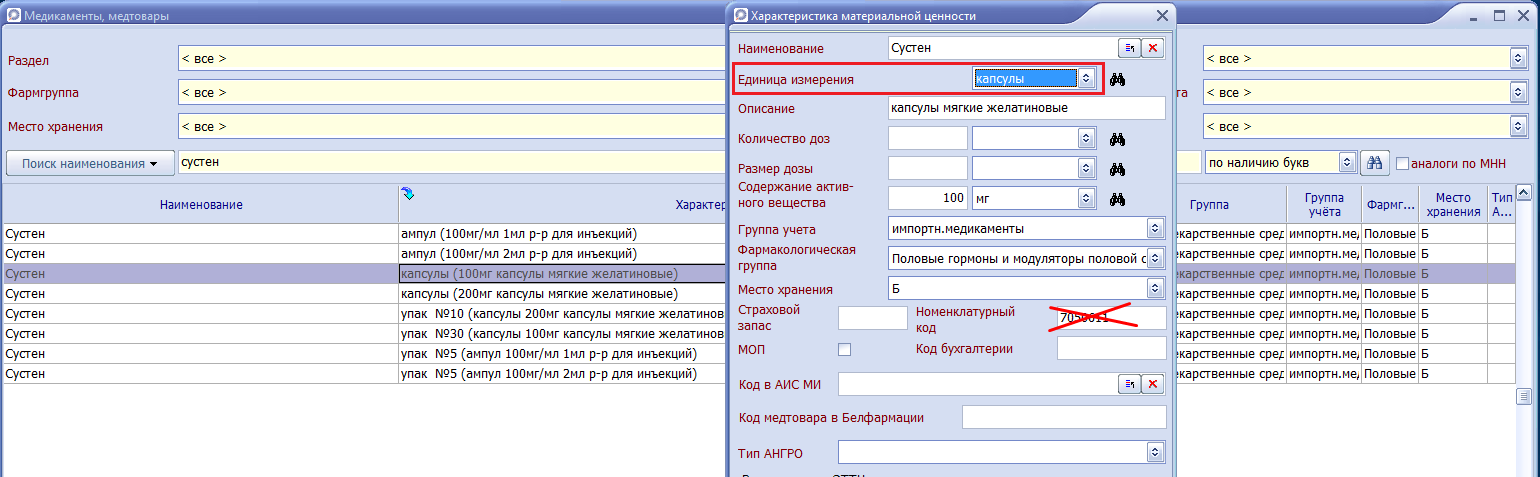Screen dimensions: 1540x477
Task: Open the Группа учета dropdown
Action: [1155, 229]
